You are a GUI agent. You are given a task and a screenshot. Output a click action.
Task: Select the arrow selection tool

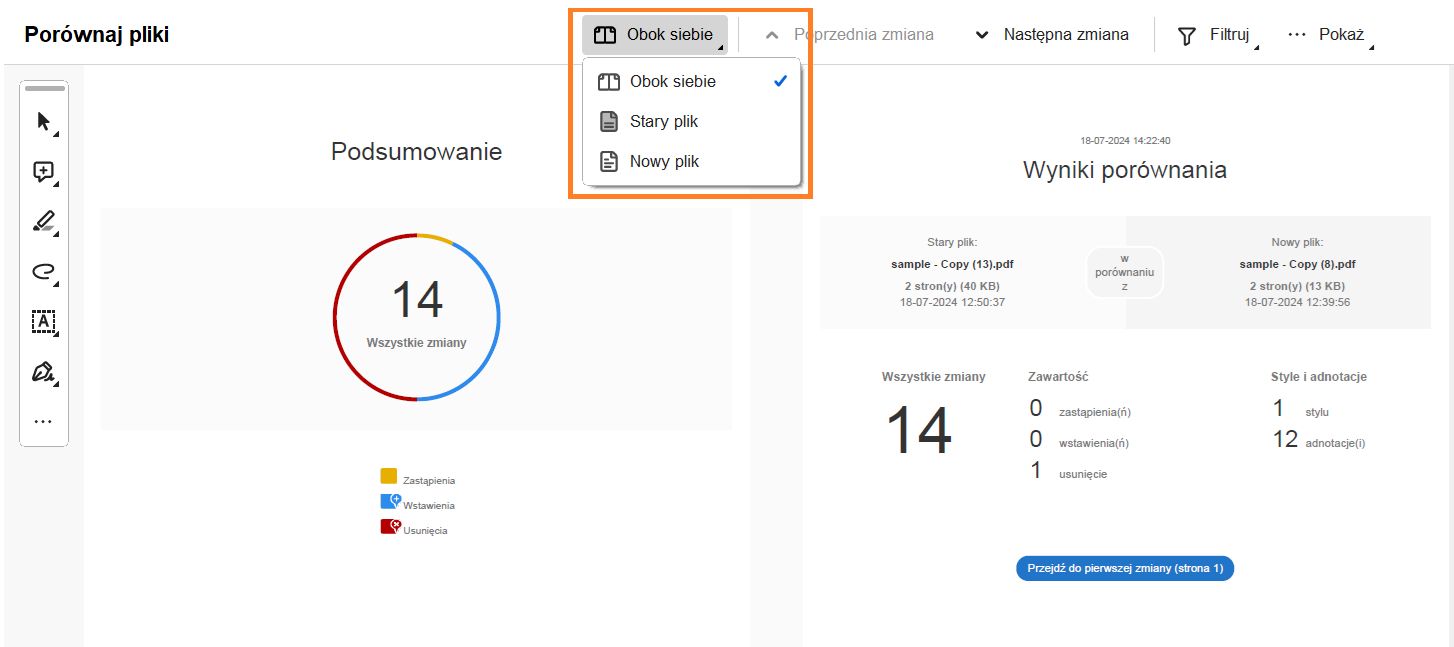point(43,122)
